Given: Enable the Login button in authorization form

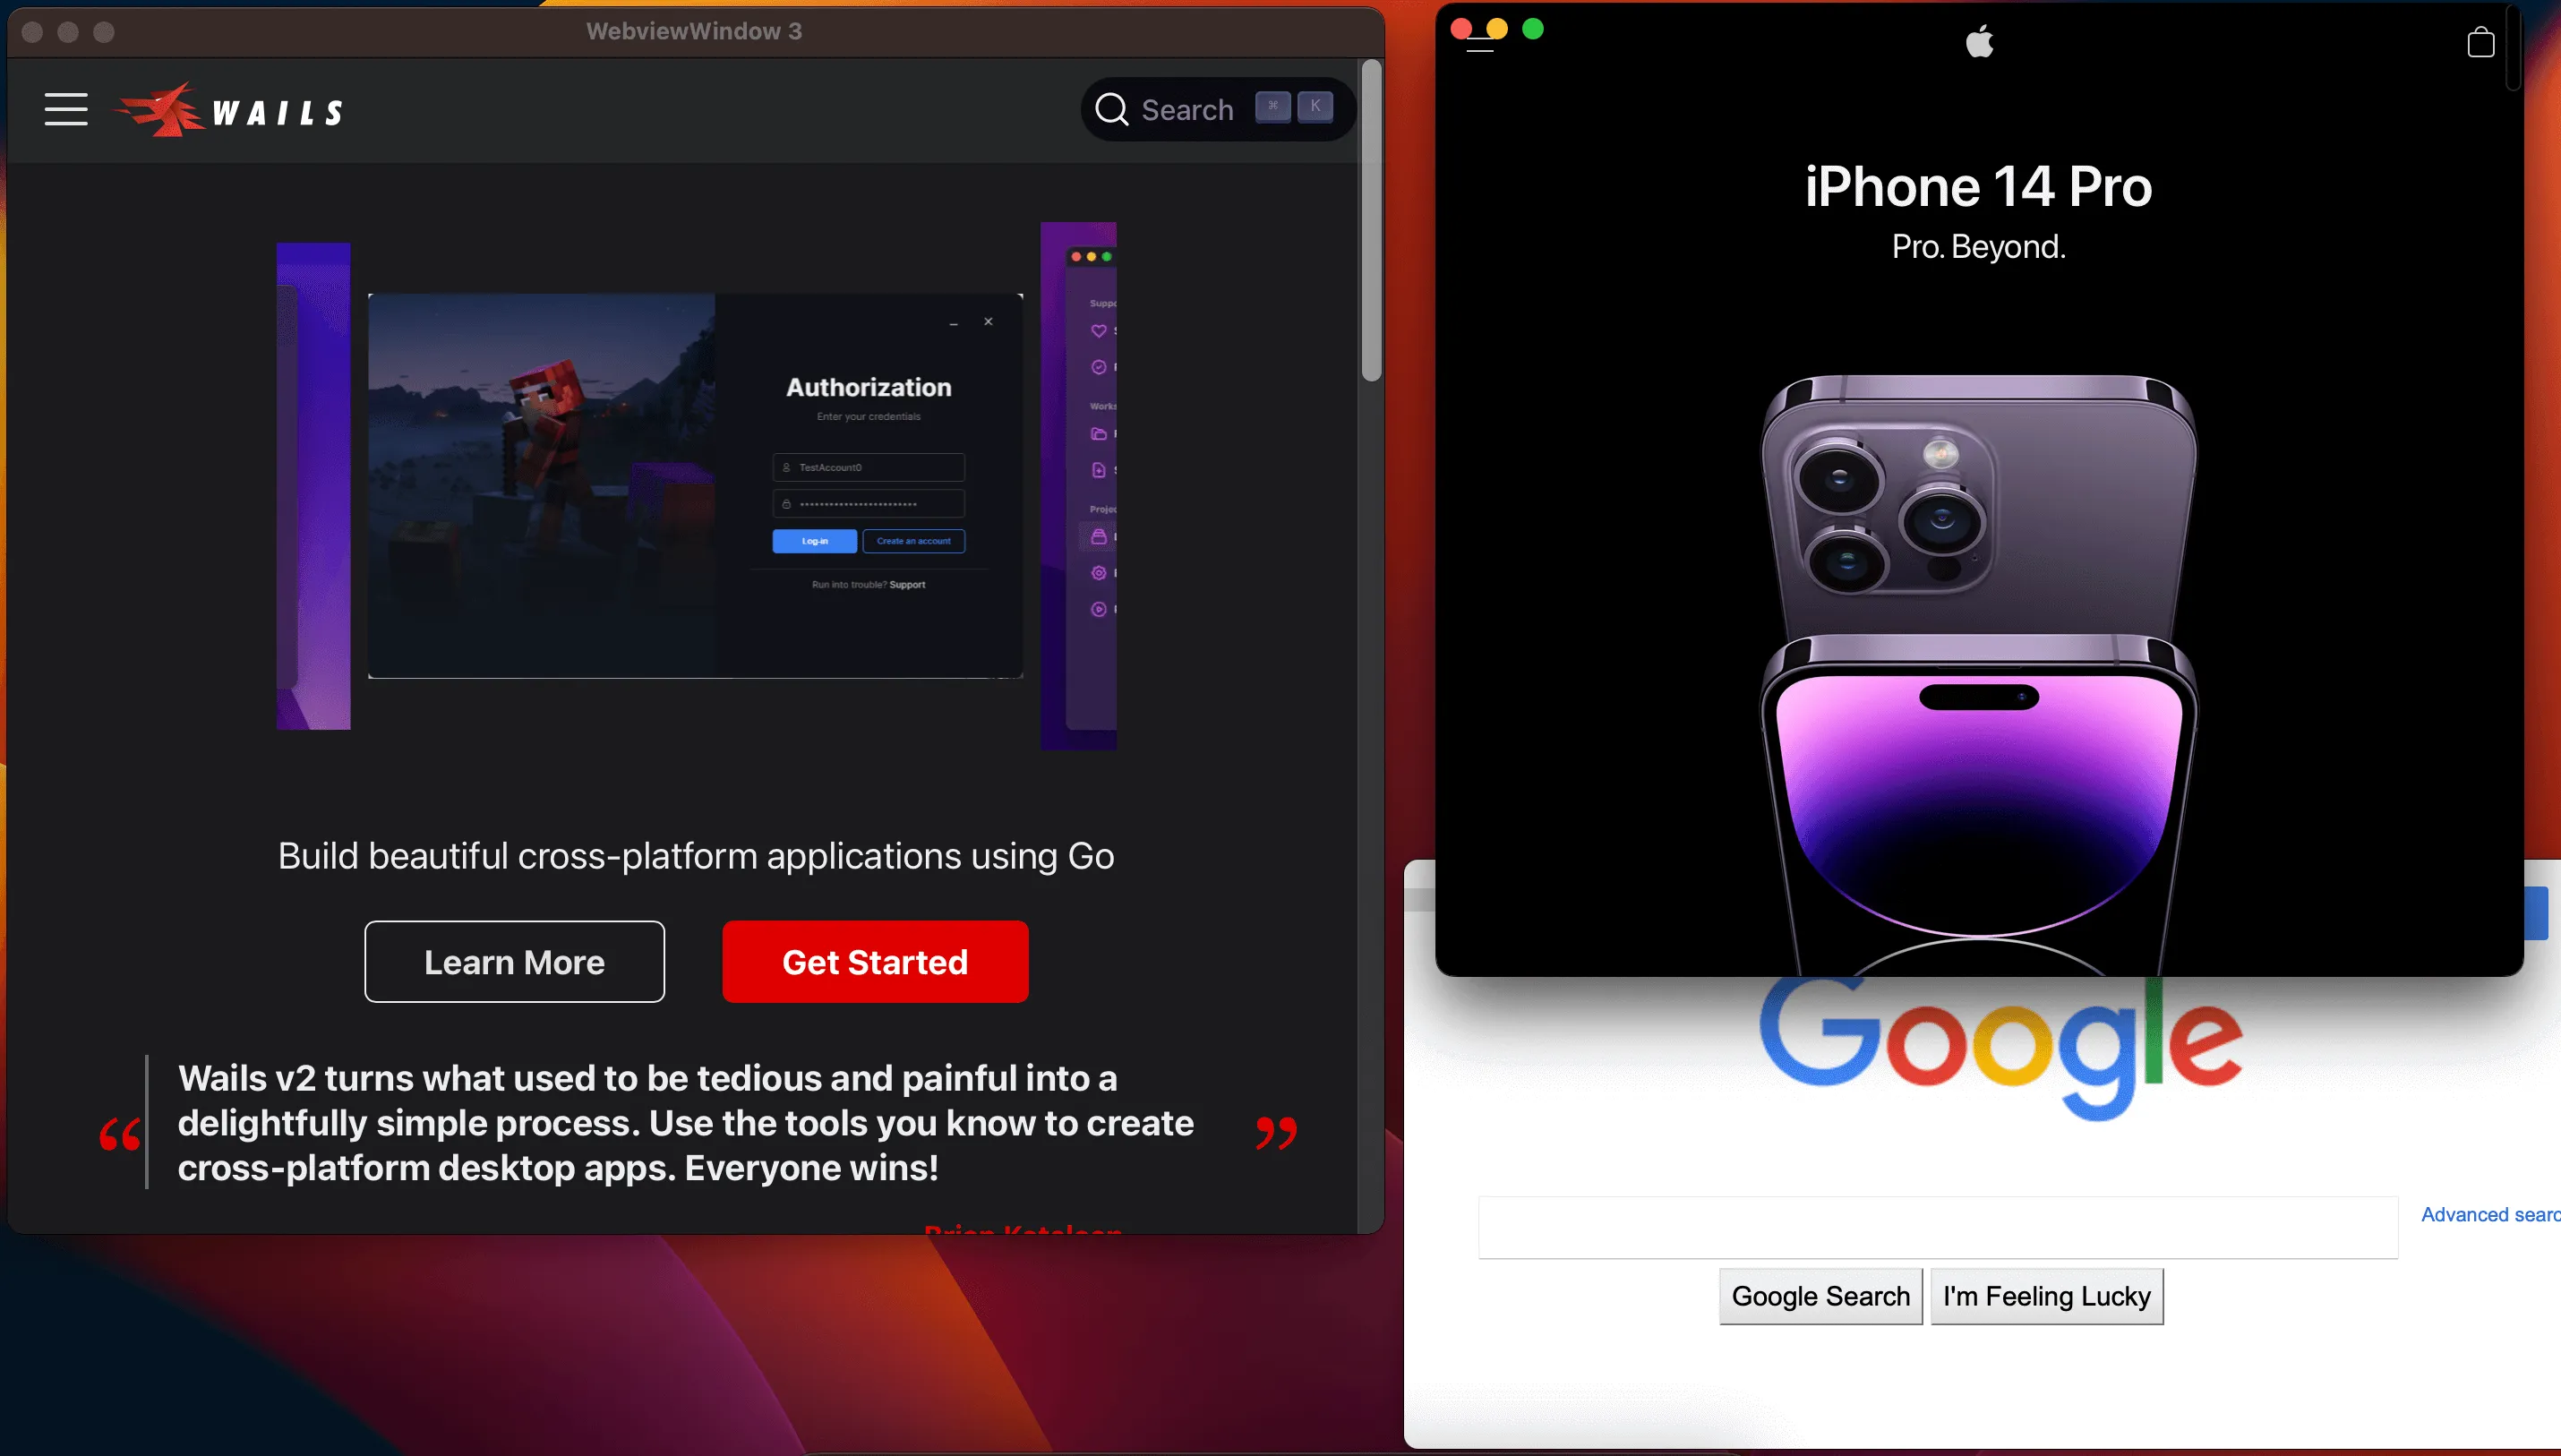Looking at the screenshot, I should [814, 540].
